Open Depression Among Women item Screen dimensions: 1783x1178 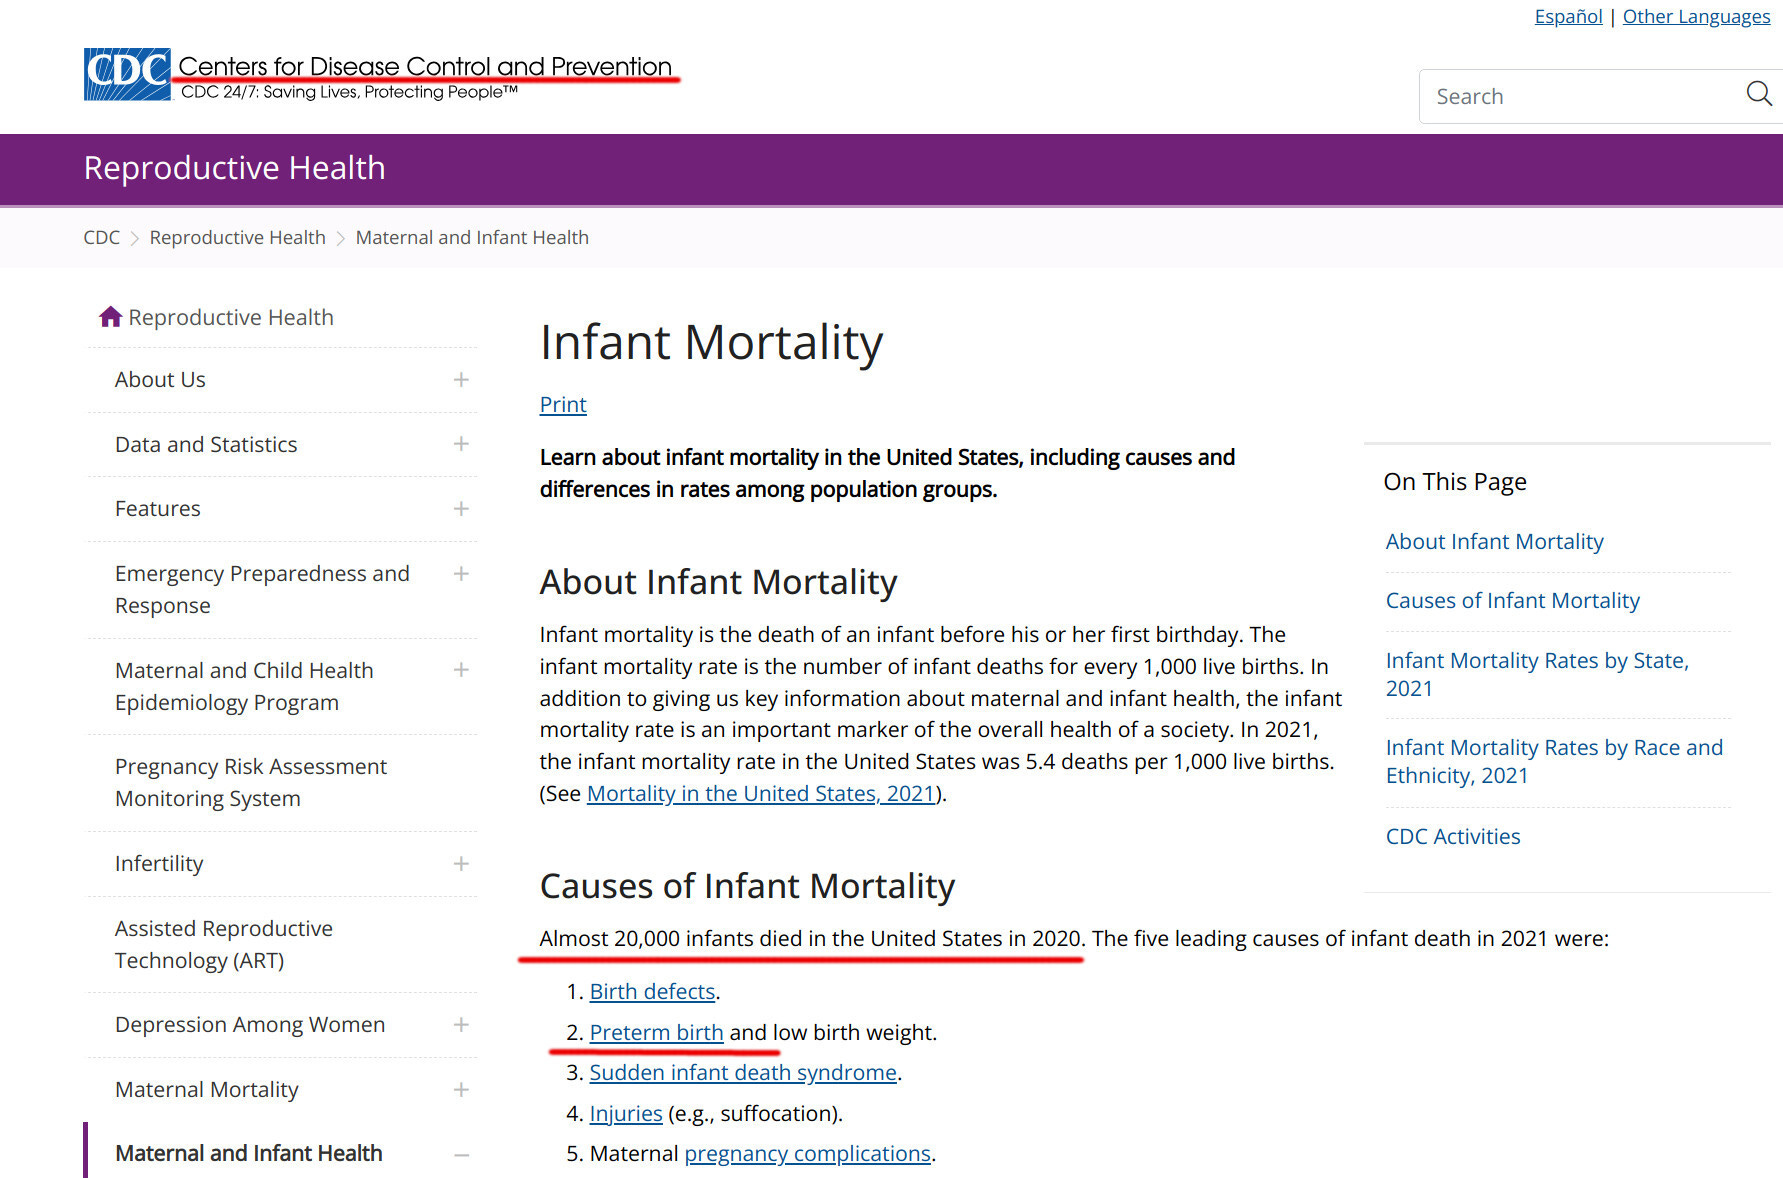click(x=250, y=1025)
